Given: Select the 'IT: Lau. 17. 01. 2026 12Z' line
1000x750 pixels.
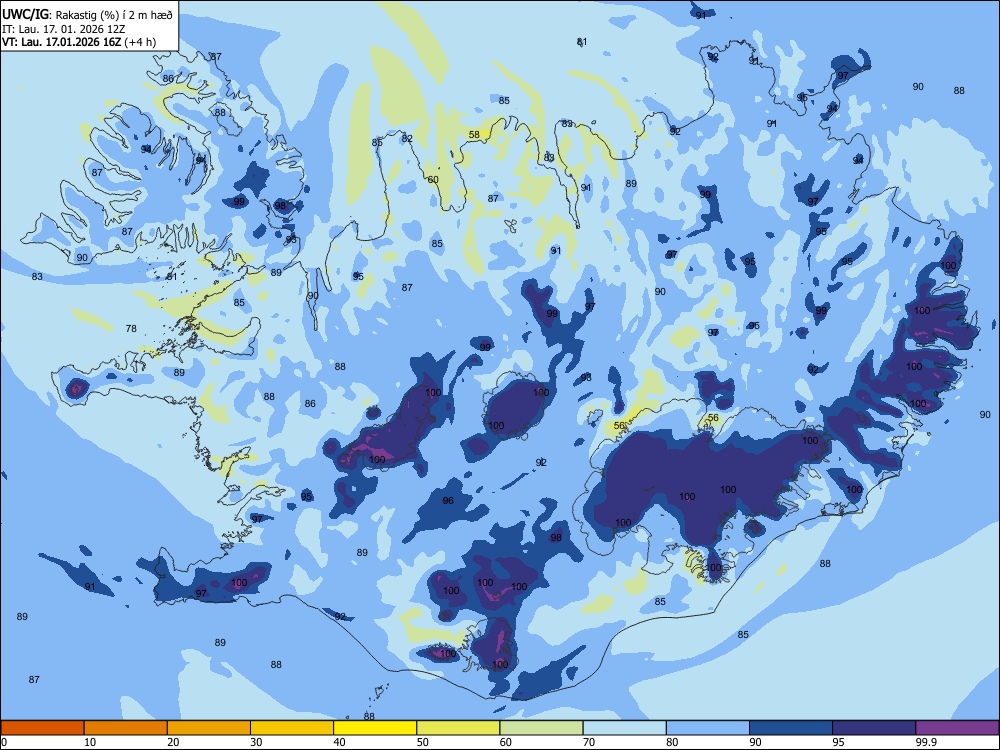Looking at the screenshot, I should pyautogui.click(x=63, y=29).
